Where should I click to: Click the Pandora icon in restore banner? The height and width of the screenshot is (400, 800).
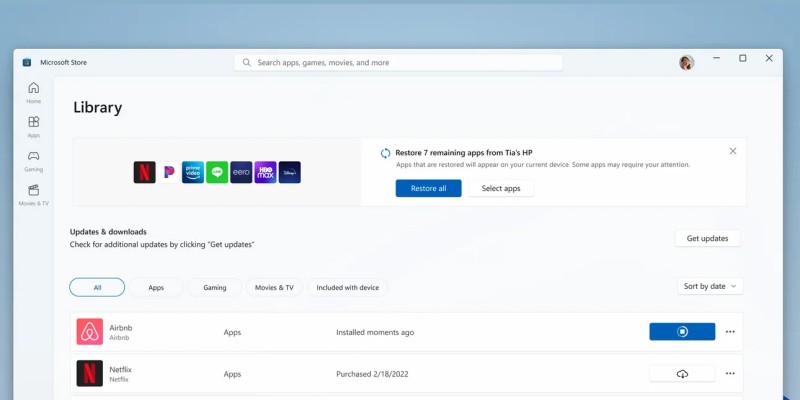tap(169, 172)
